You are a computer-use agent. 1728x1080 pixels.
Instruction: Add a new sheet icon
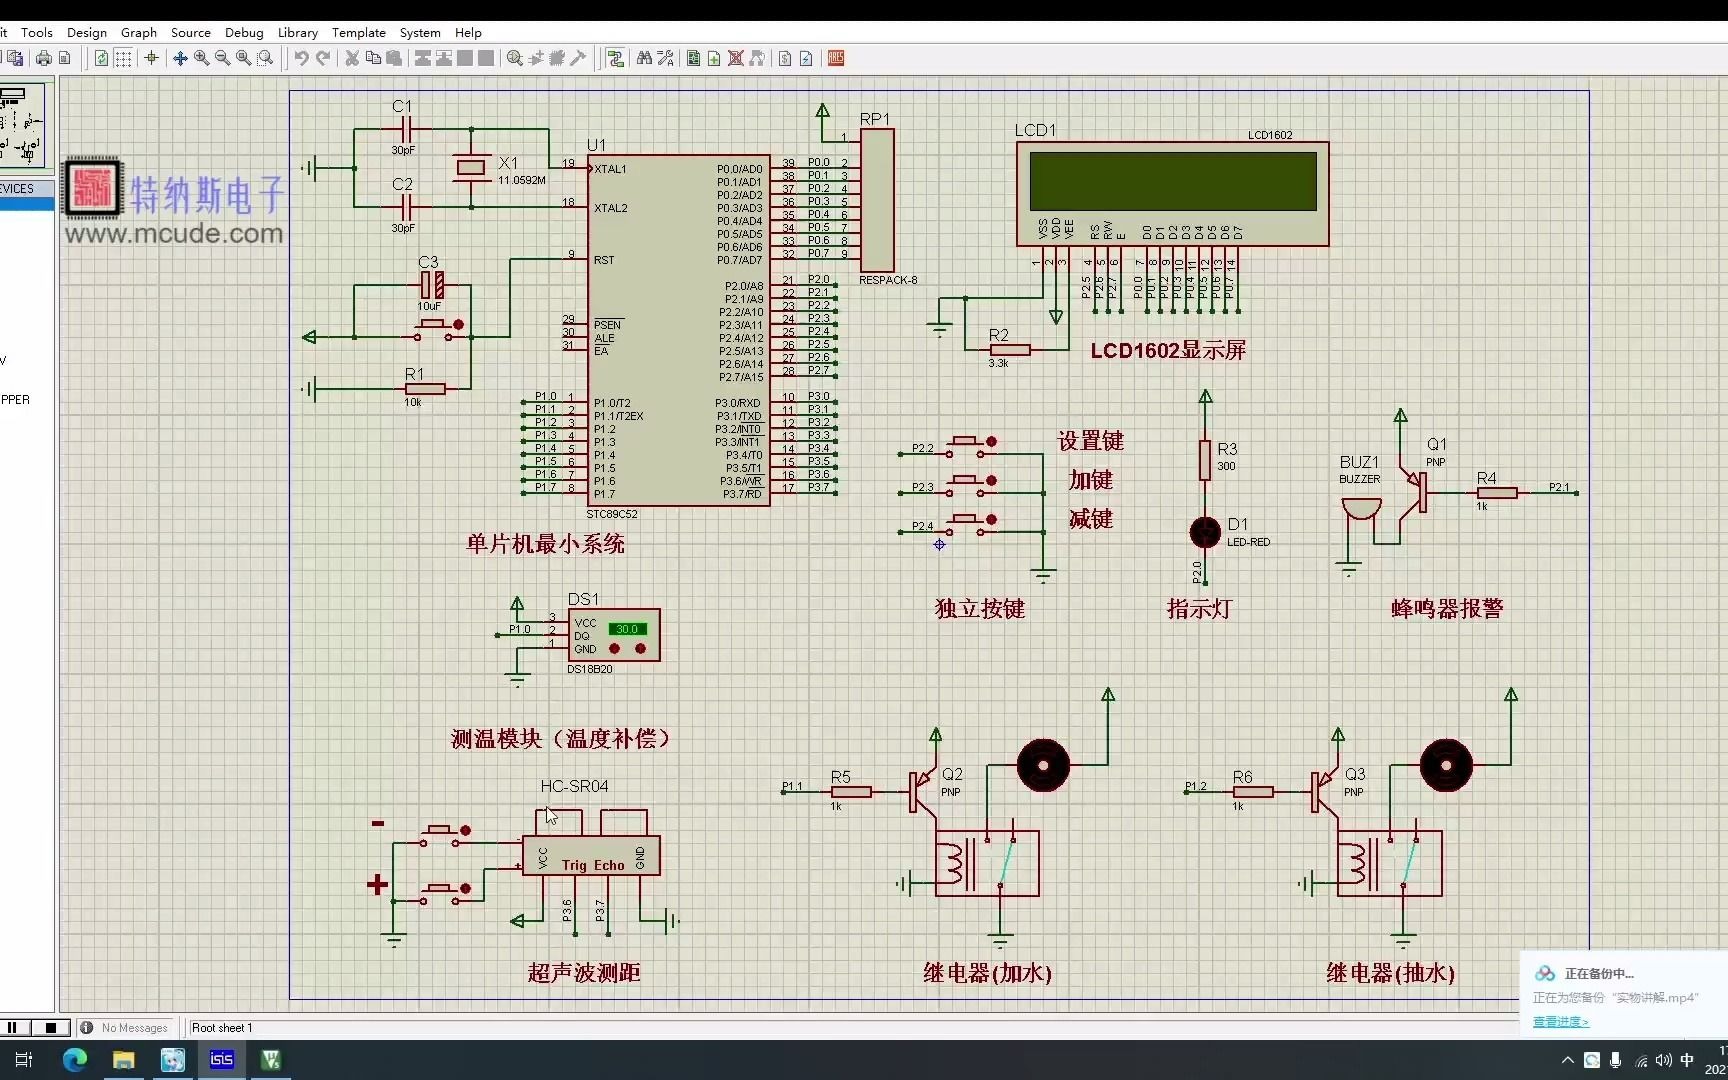point(714,58)
